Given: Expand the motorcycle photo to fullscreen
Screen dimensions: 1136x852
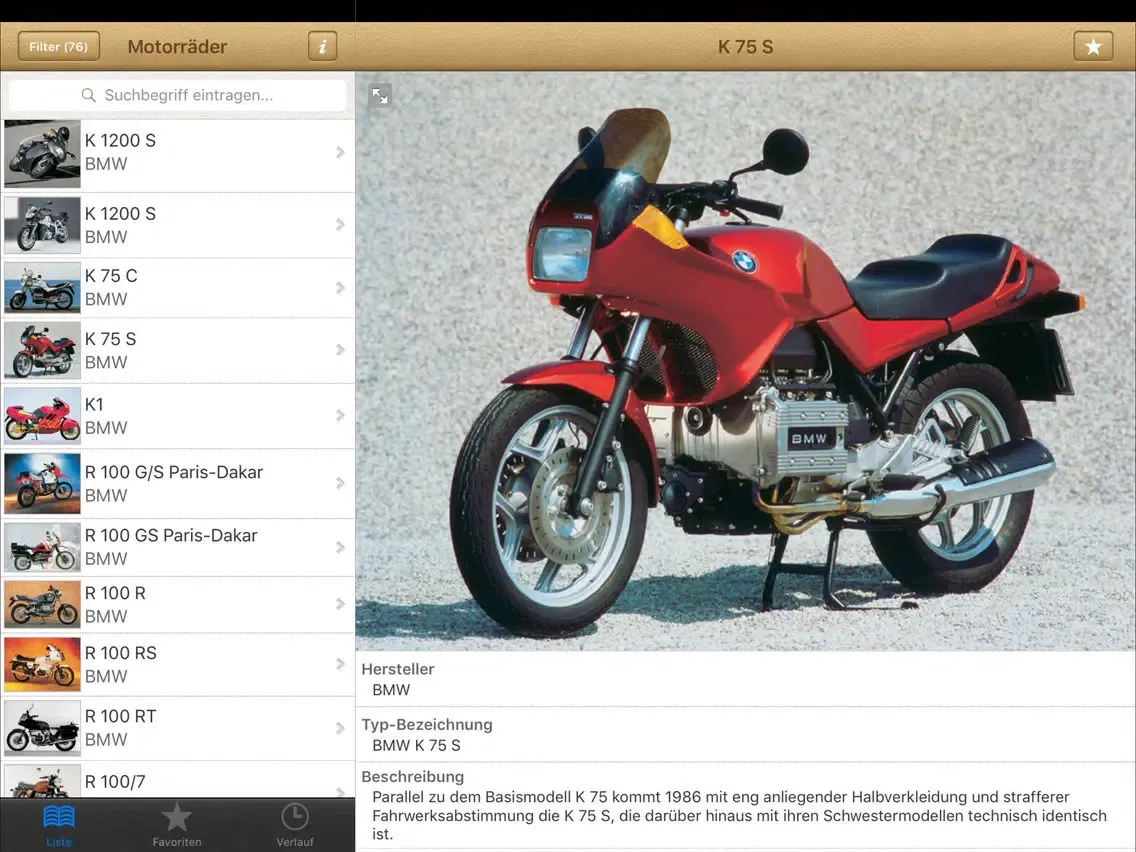Looking at the screenshot, I should (x=380, y=95).
